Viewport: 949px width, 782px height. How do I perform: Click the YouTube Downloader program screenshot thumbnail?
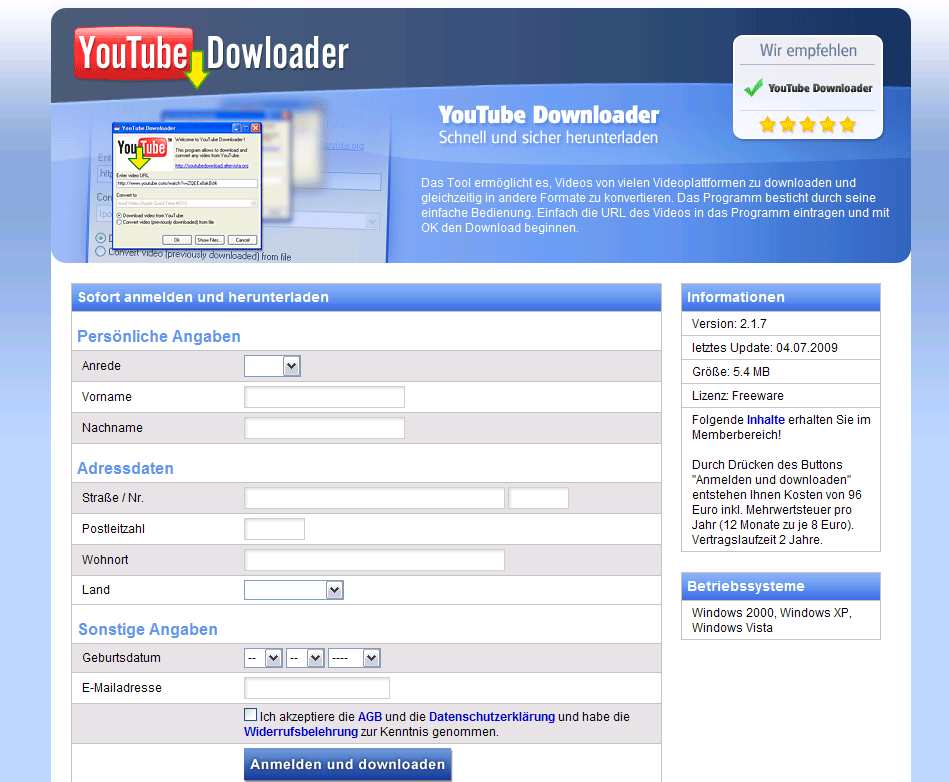click(187, 185)
